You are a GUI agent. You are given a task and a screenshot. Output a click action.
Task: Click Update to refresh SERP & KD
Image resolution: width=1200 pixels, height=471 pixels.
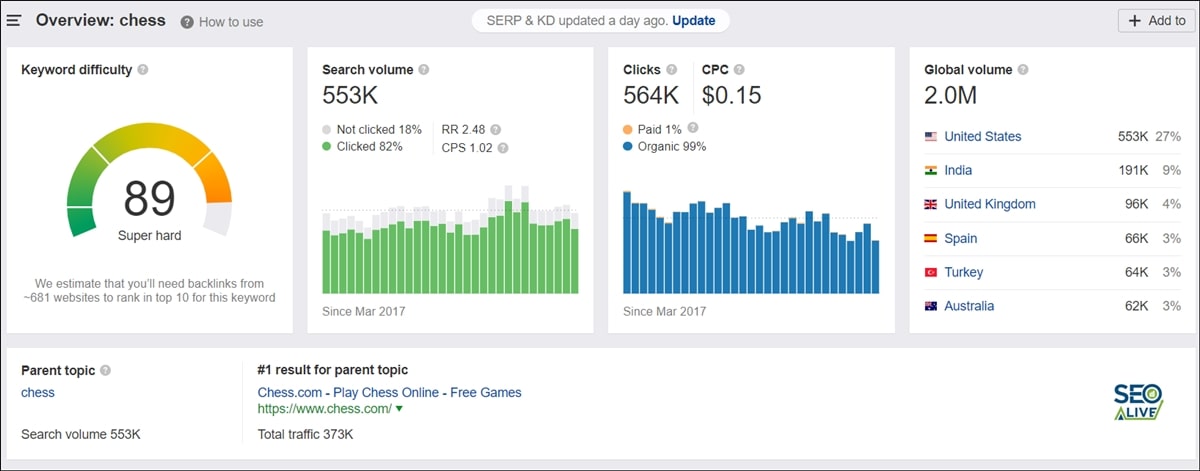pyautogui.click(x=693, y=21)
